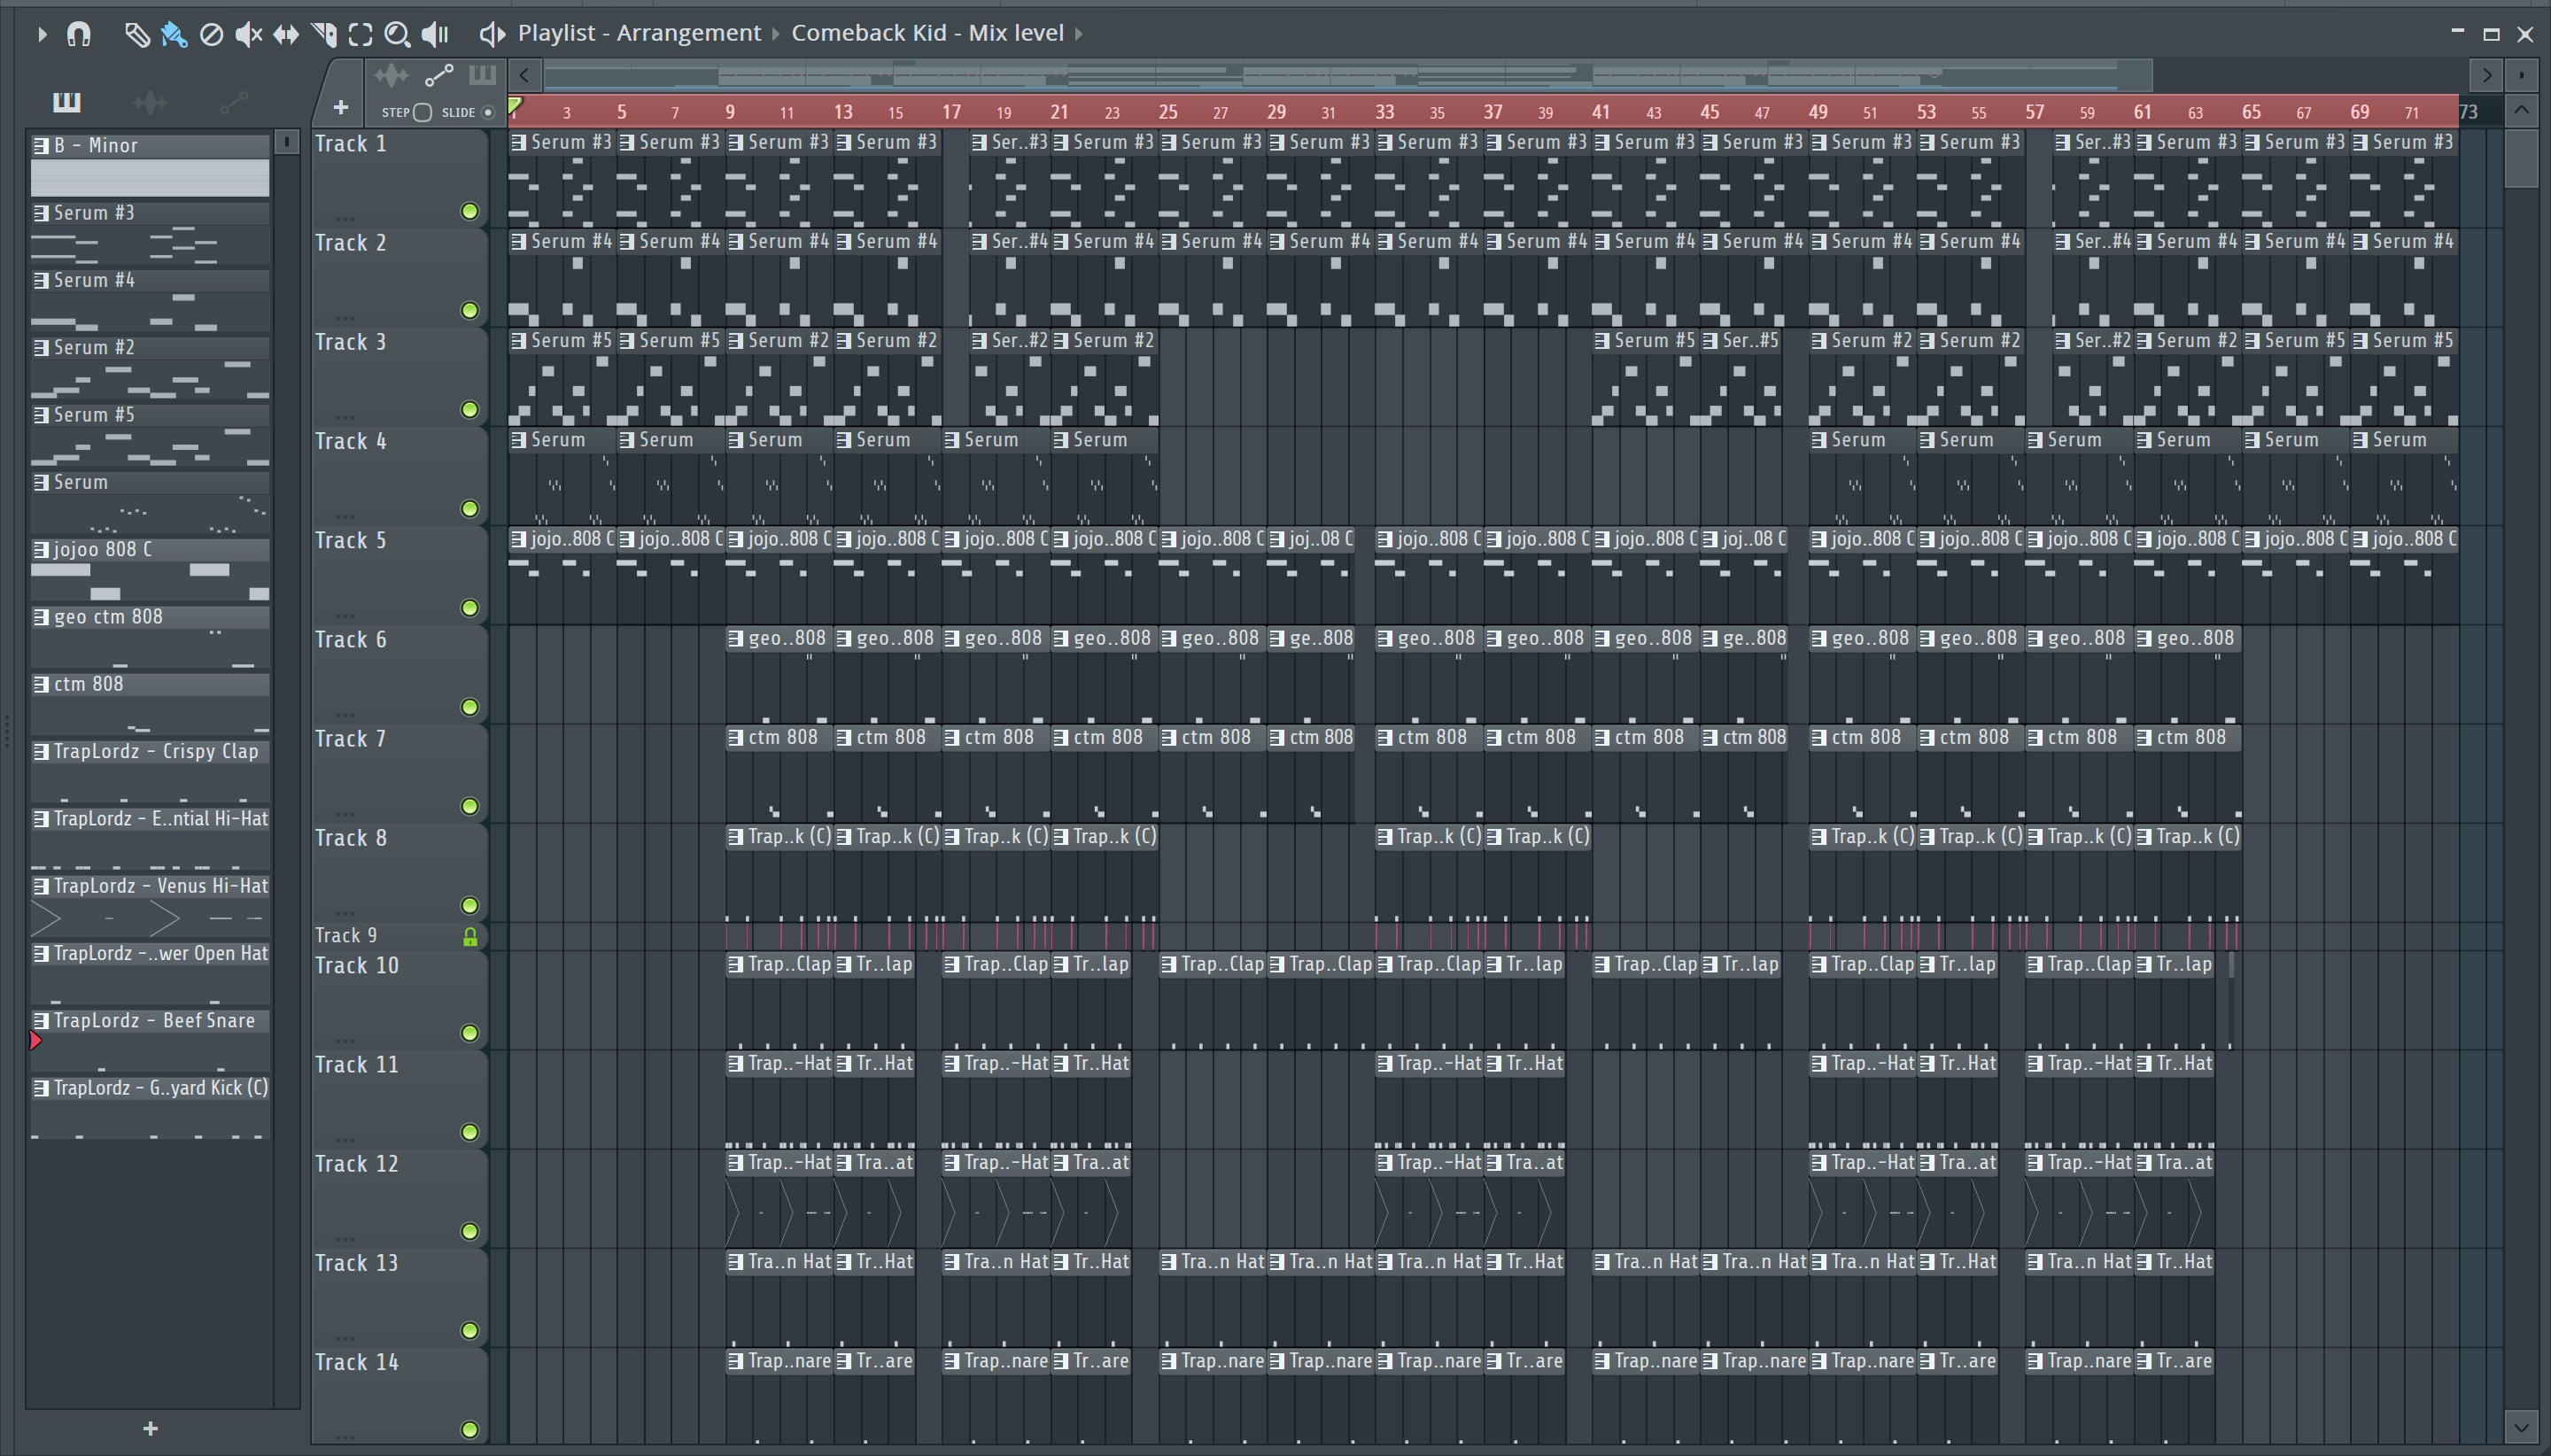This screenshot has width=2551, height=1456.
Task: Open menu icon of ctm 808 picker item
Action: coord(41,685)
